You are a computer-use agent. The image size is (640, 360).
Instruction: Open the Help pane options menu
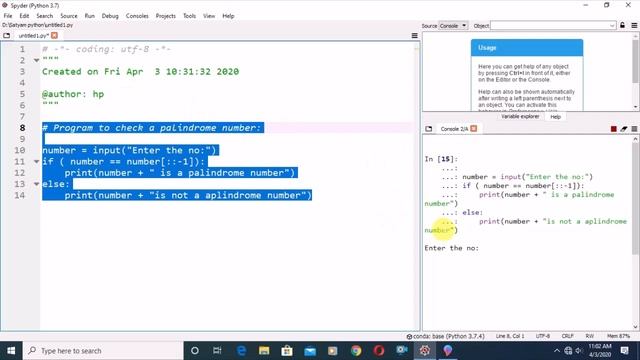[x=634, y=25]
